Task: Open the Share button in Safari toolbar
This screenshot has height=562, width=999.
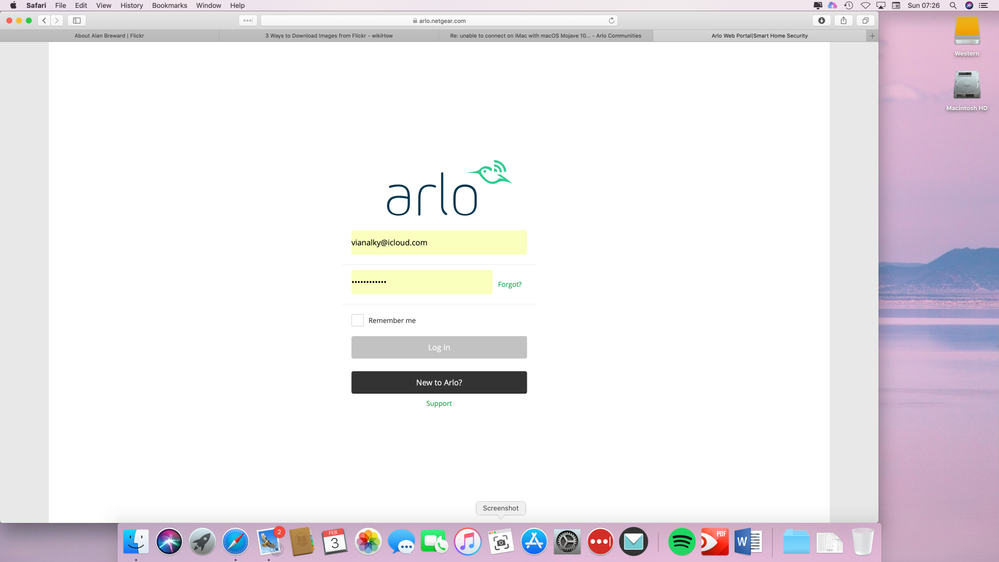Action: (x=844, y=20)
